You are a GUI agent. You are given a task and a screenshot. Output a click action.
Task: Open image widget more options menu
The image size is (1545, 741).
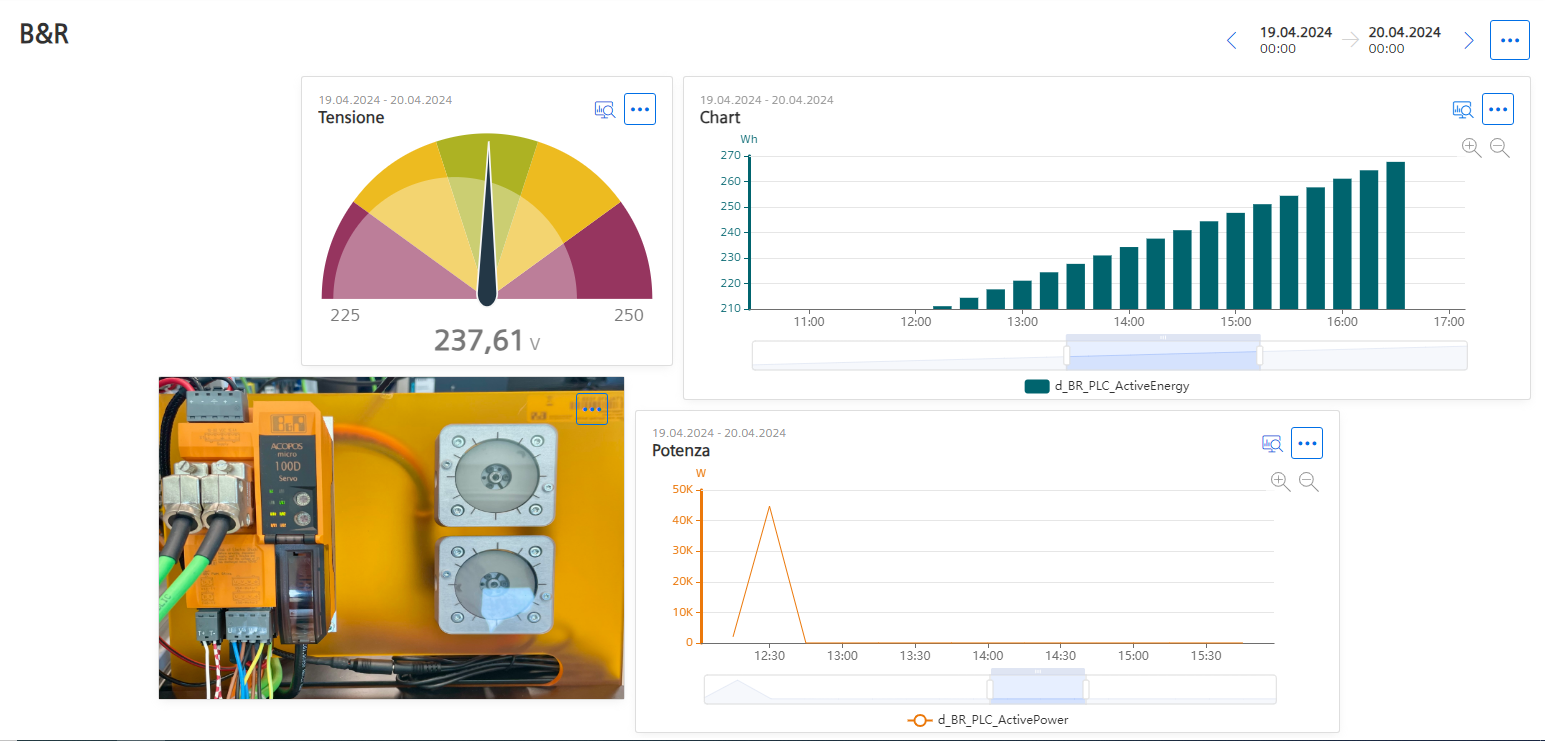(x=592, y=409)
